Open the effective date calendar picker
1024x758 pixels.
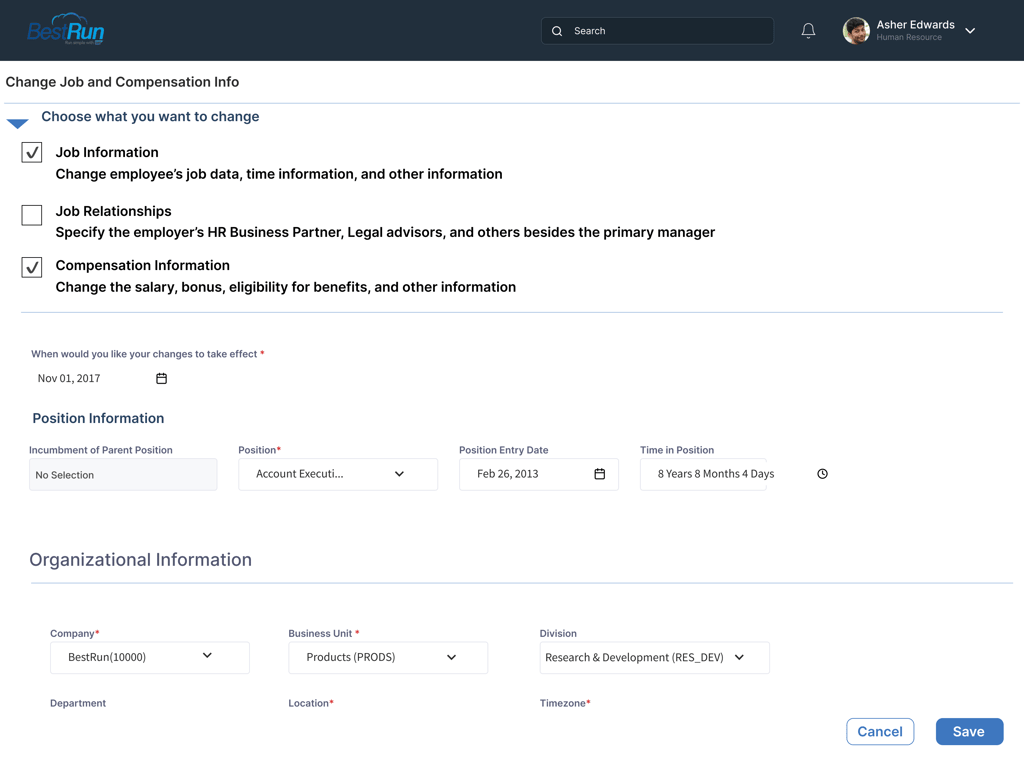pyautogui.click(x=161, y=378)
